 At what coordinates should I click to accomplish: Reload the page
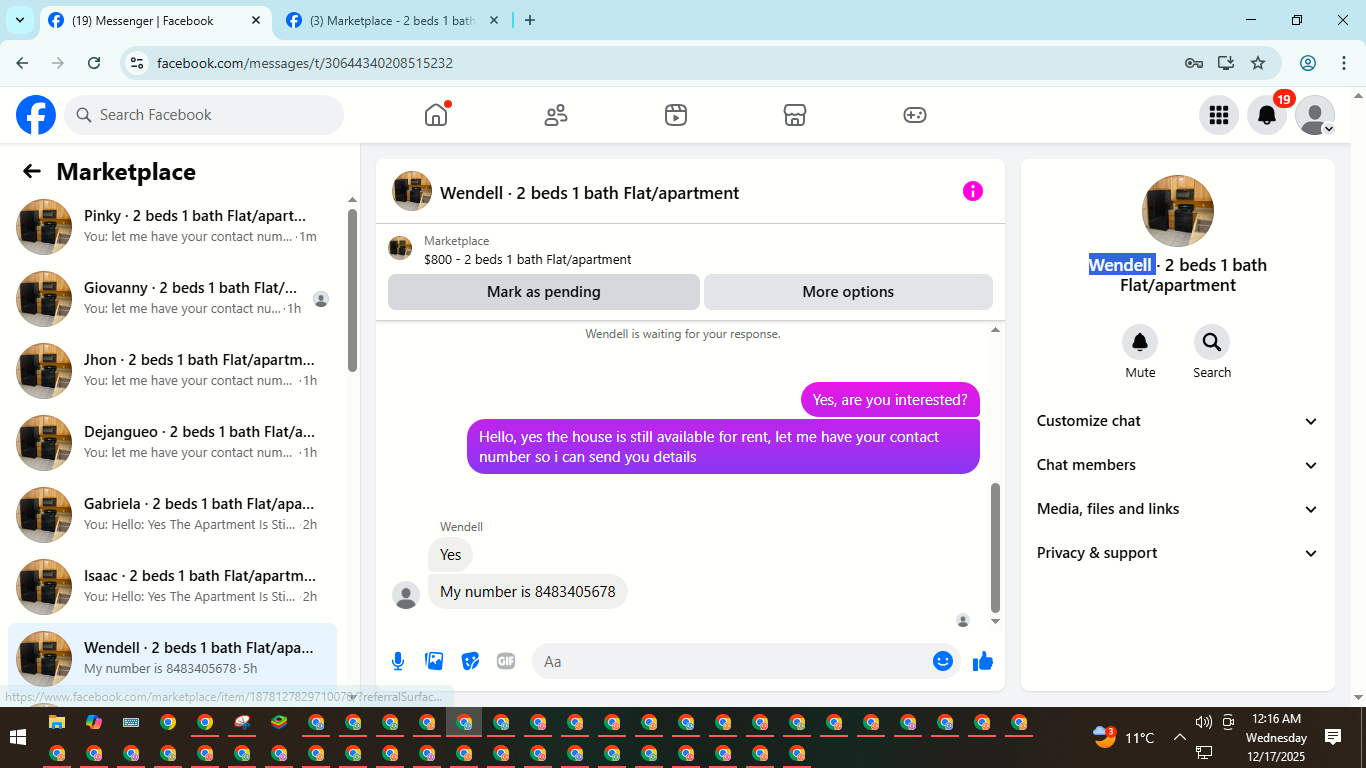click(x=94, y=63)
